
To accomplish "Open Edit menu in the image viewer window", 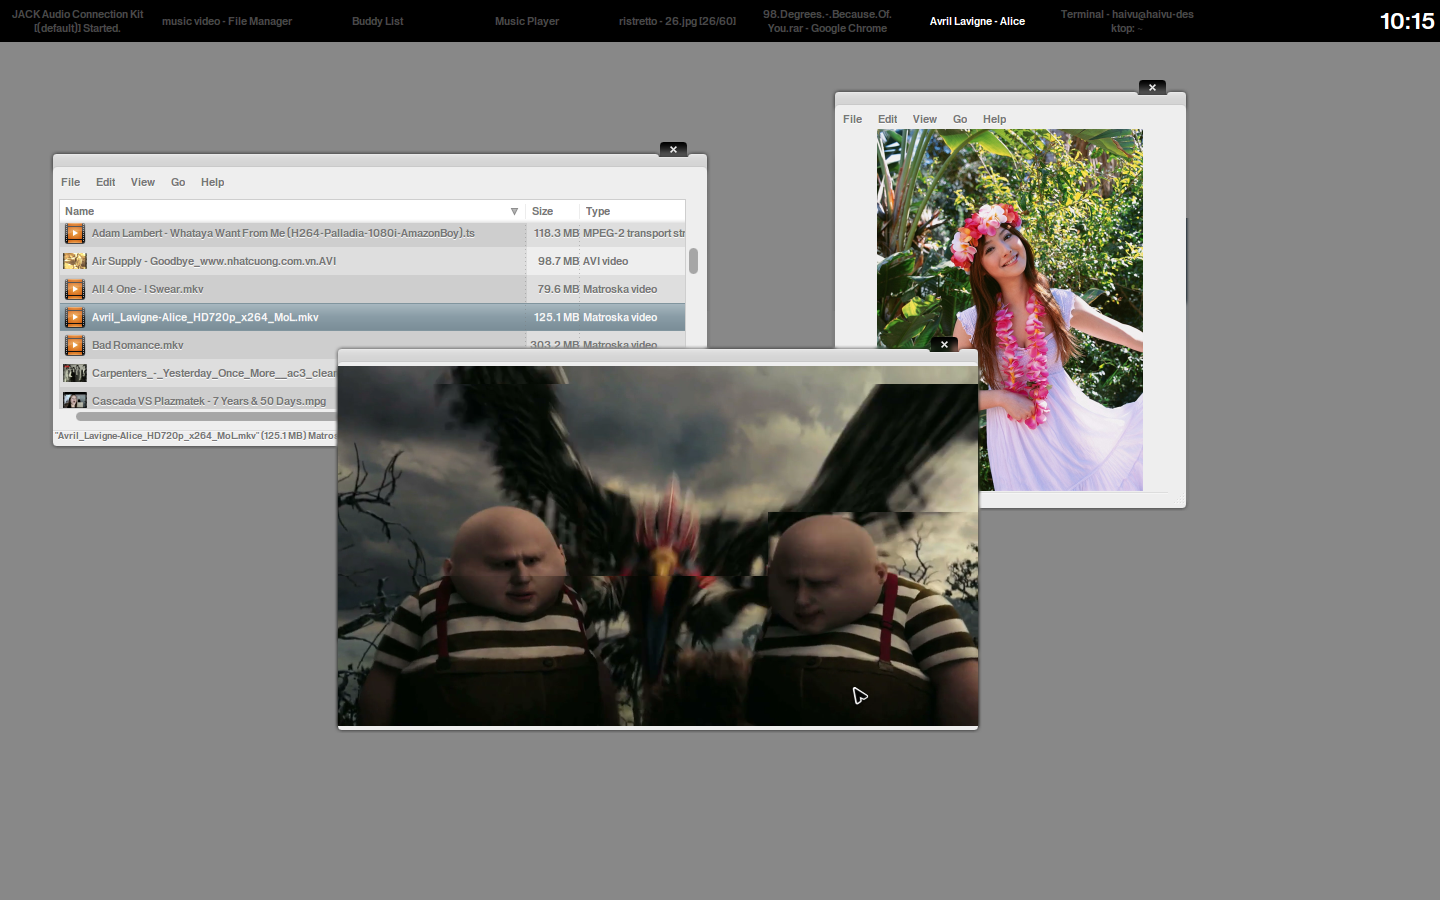I will click(x=887, y=119).
